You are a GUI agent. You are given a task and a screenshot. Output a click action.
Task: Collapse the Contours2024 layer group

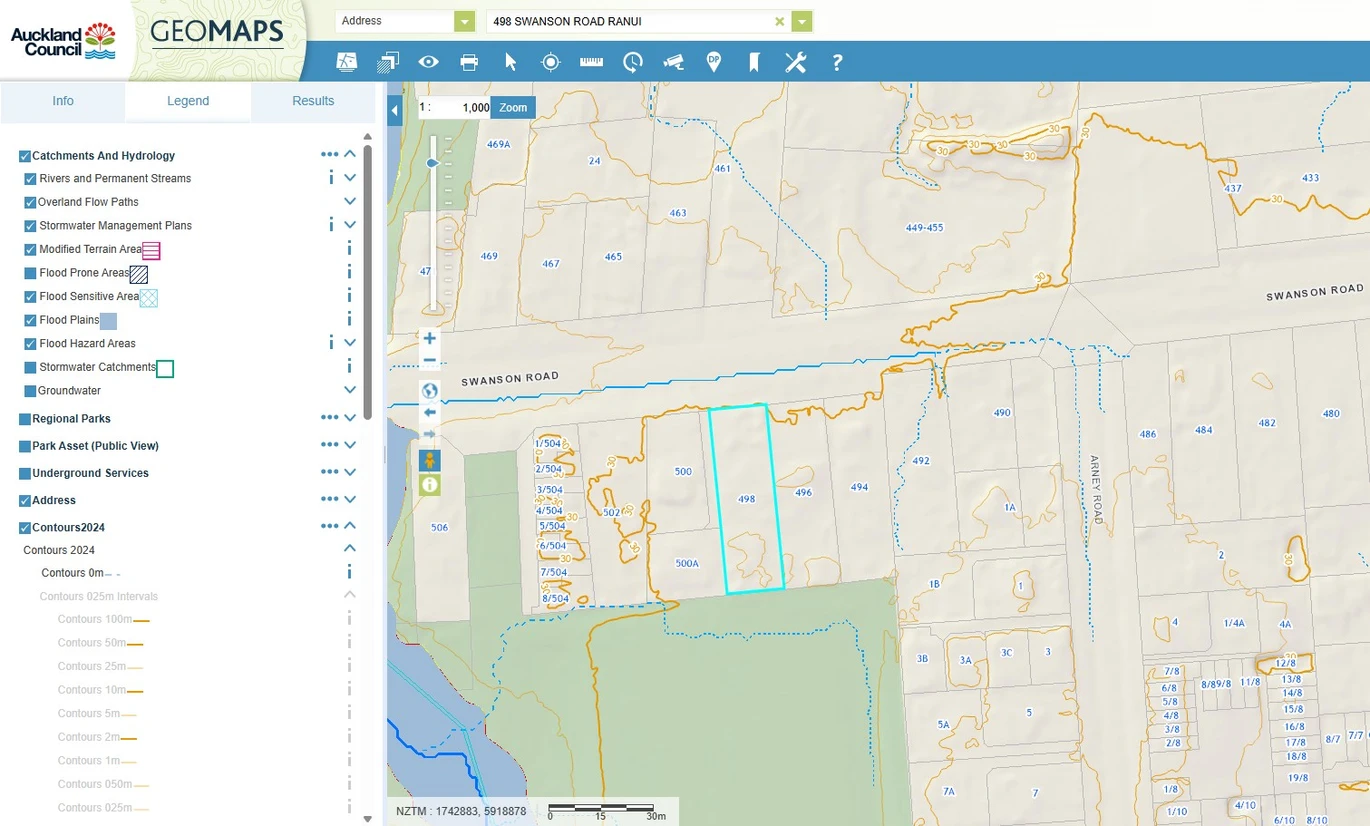coord(350,526)
